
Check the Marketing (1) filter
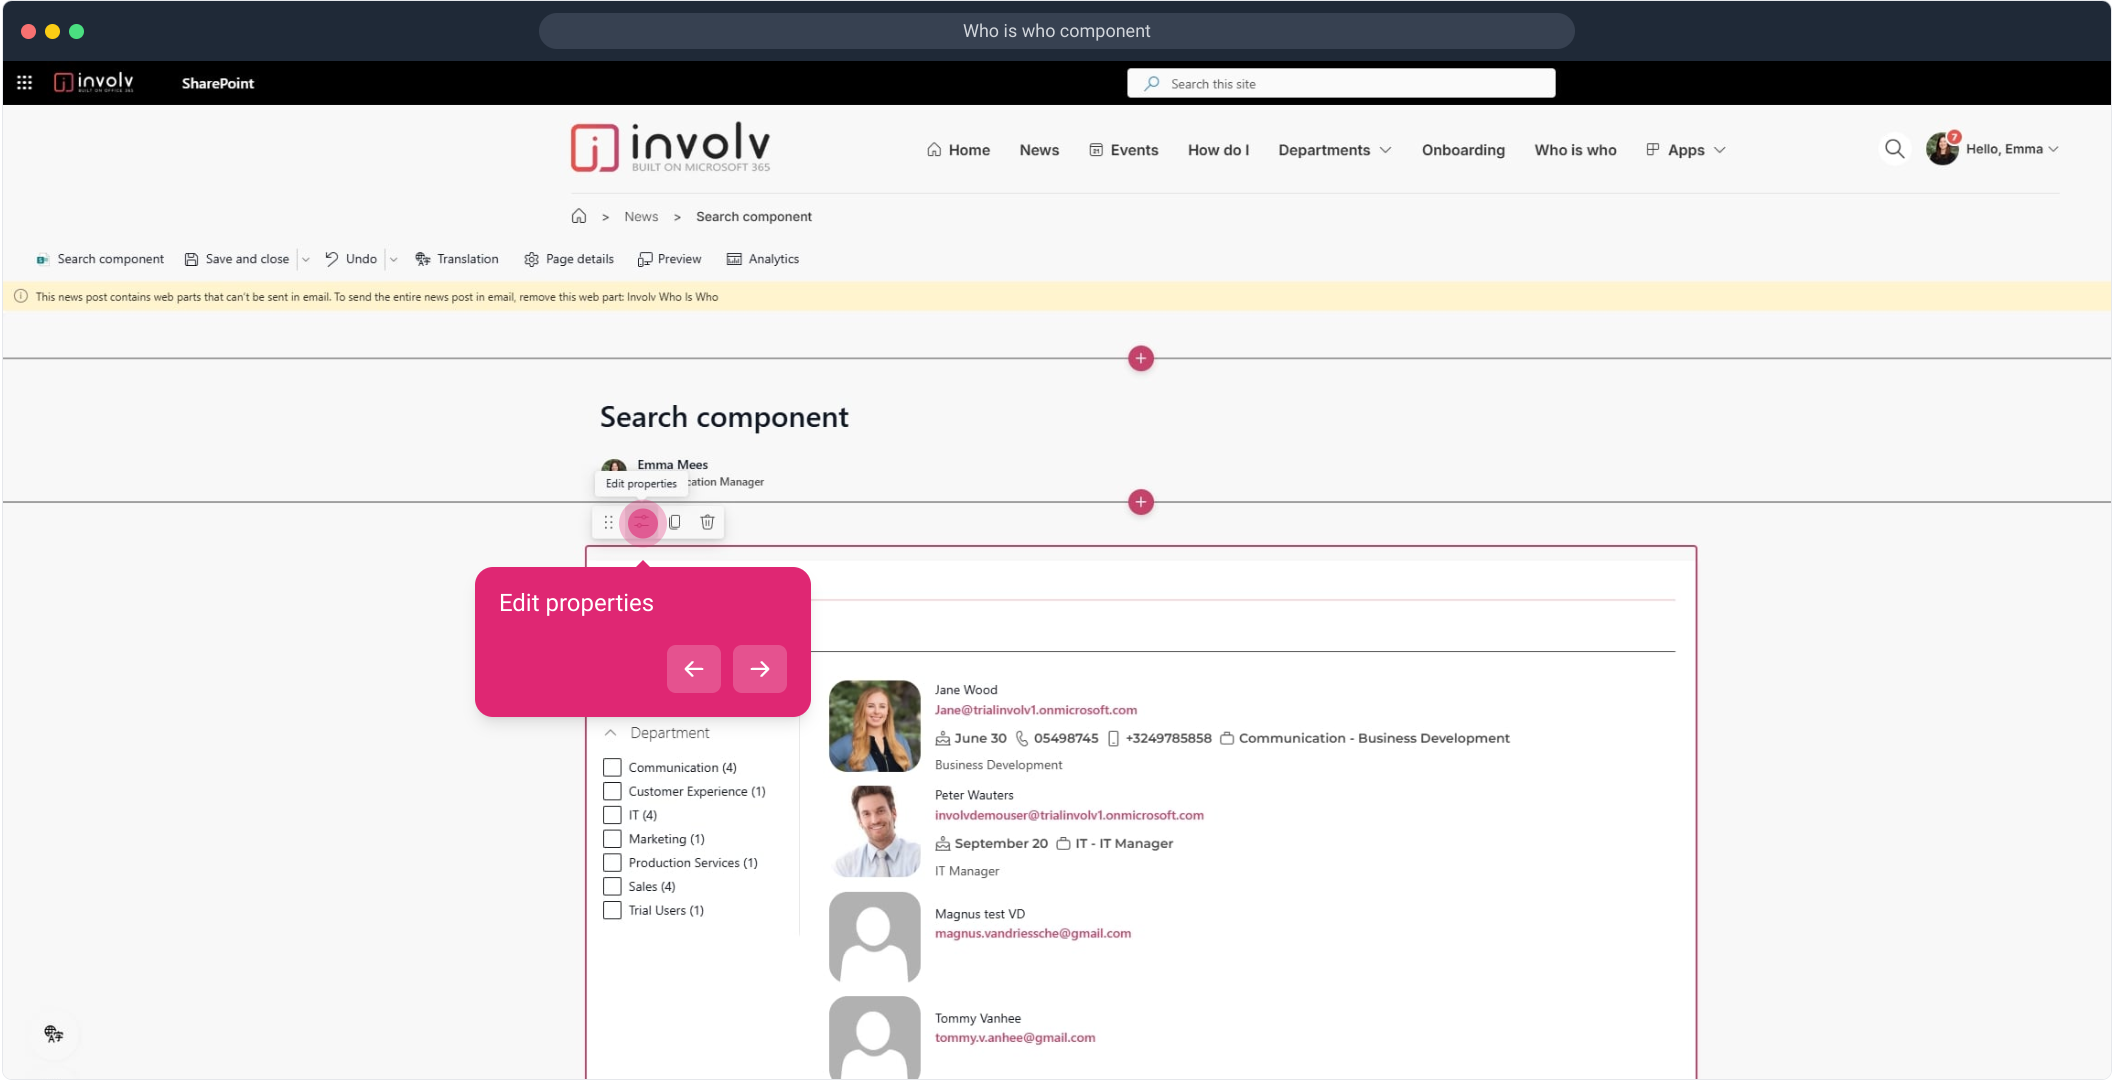[x=612, y=839]
